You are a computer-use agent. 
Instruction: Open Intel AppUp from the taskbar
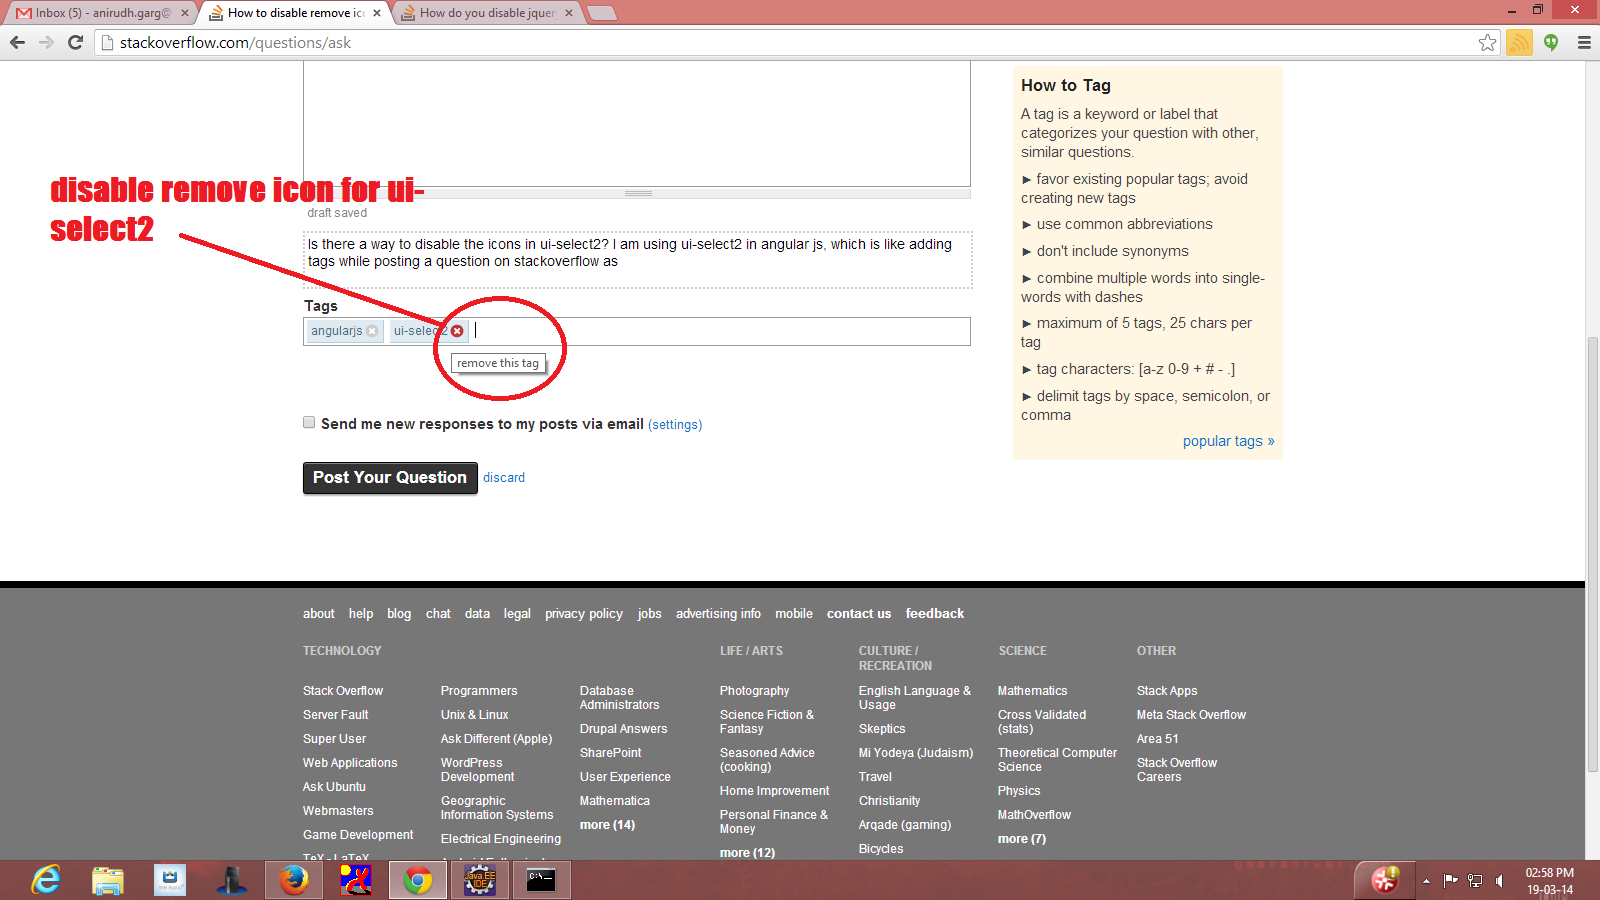[x=170, y=880]
